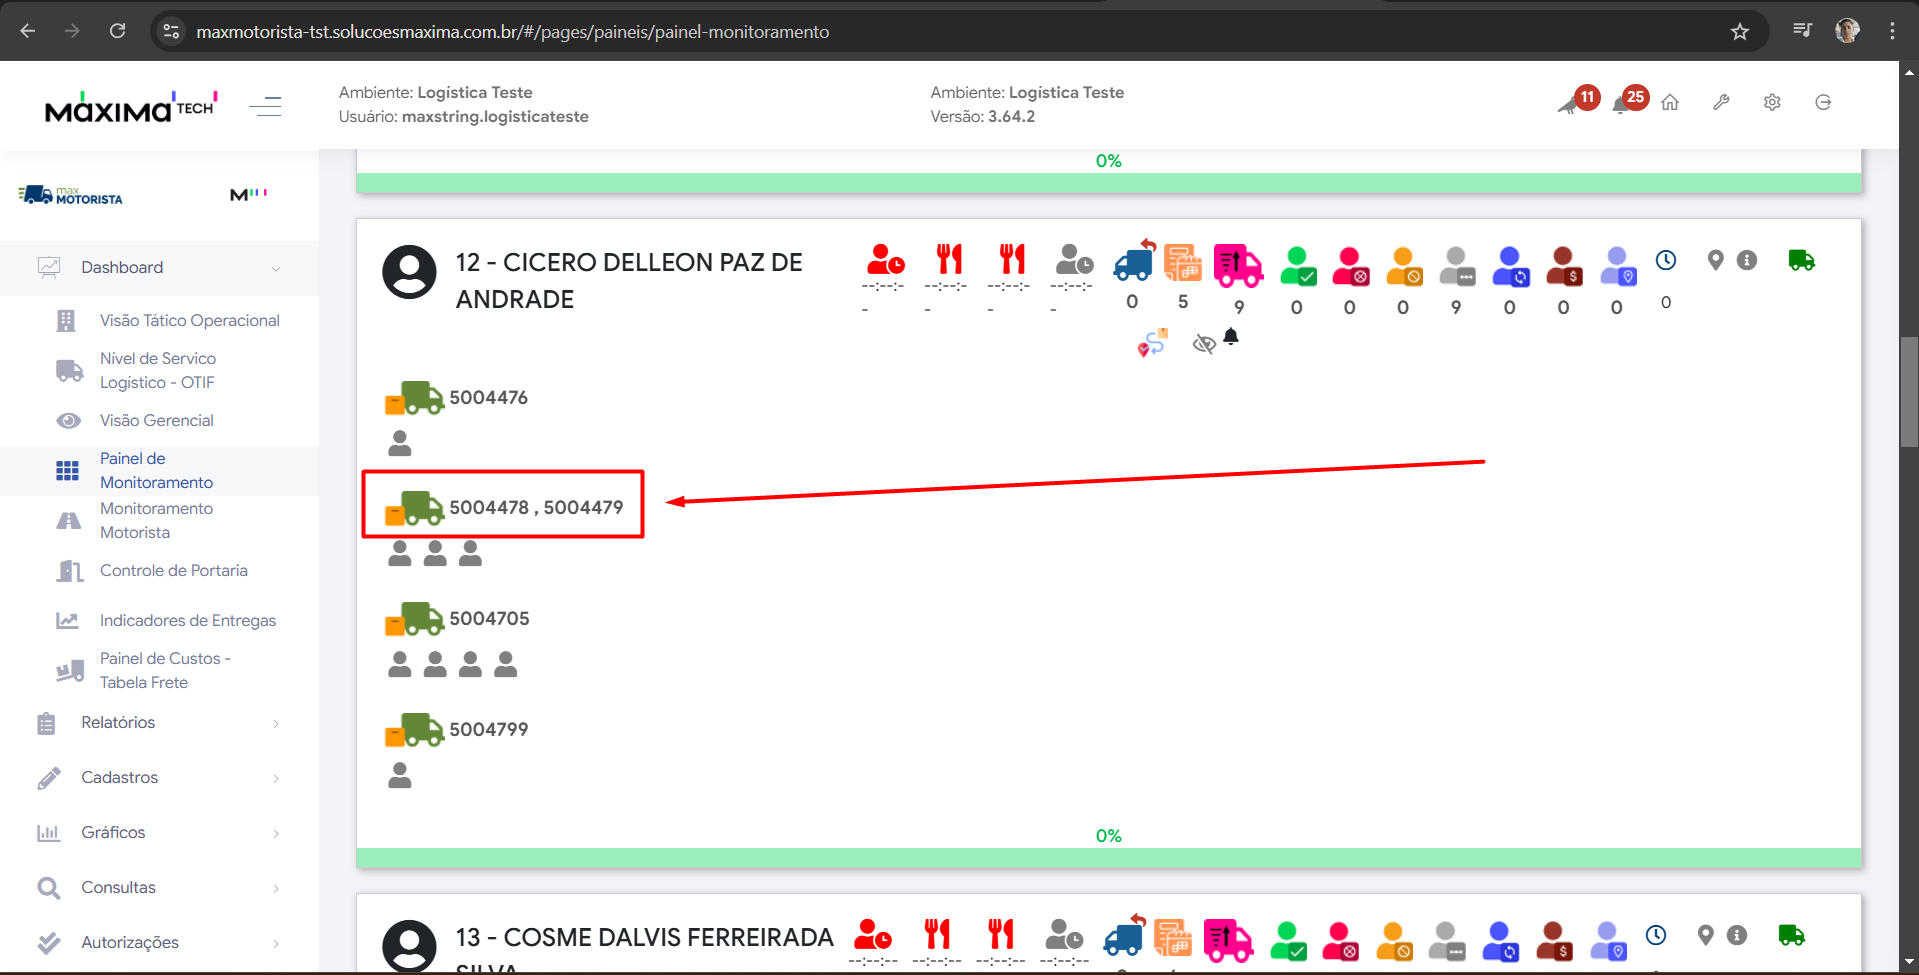Click the gray map pin icon for Cicero

pos(1716,260)
